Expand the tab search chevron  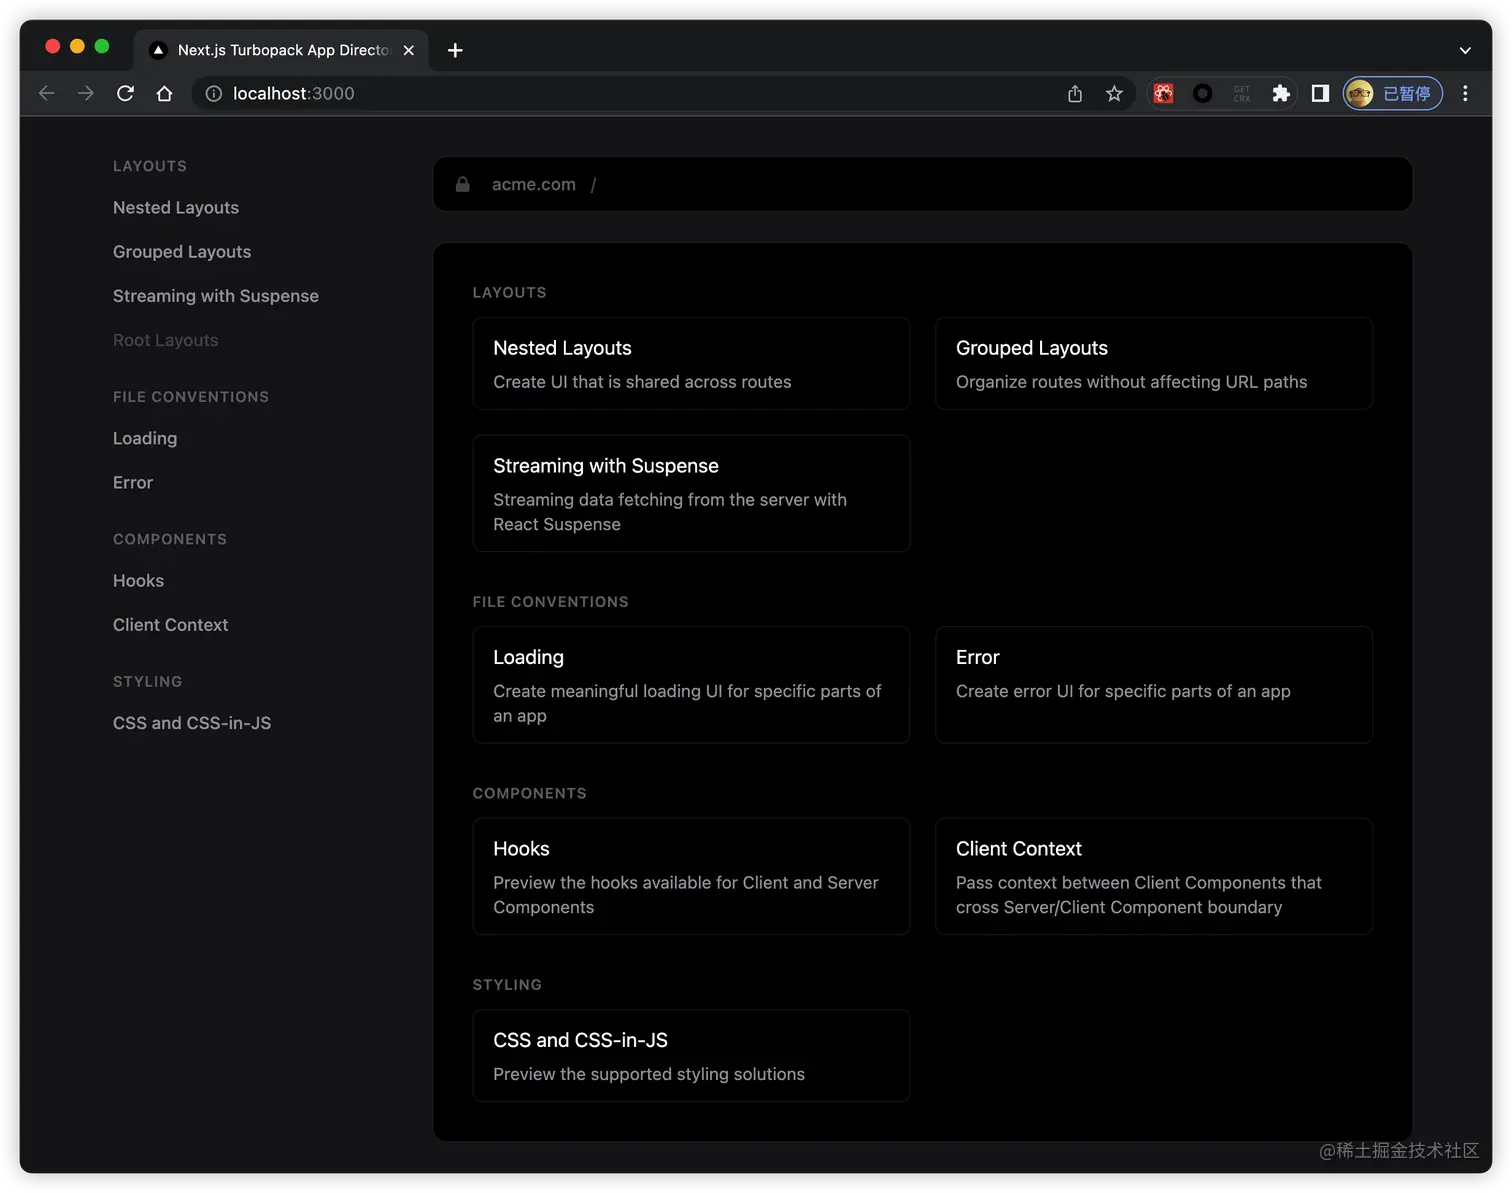tap(1465, 50)
